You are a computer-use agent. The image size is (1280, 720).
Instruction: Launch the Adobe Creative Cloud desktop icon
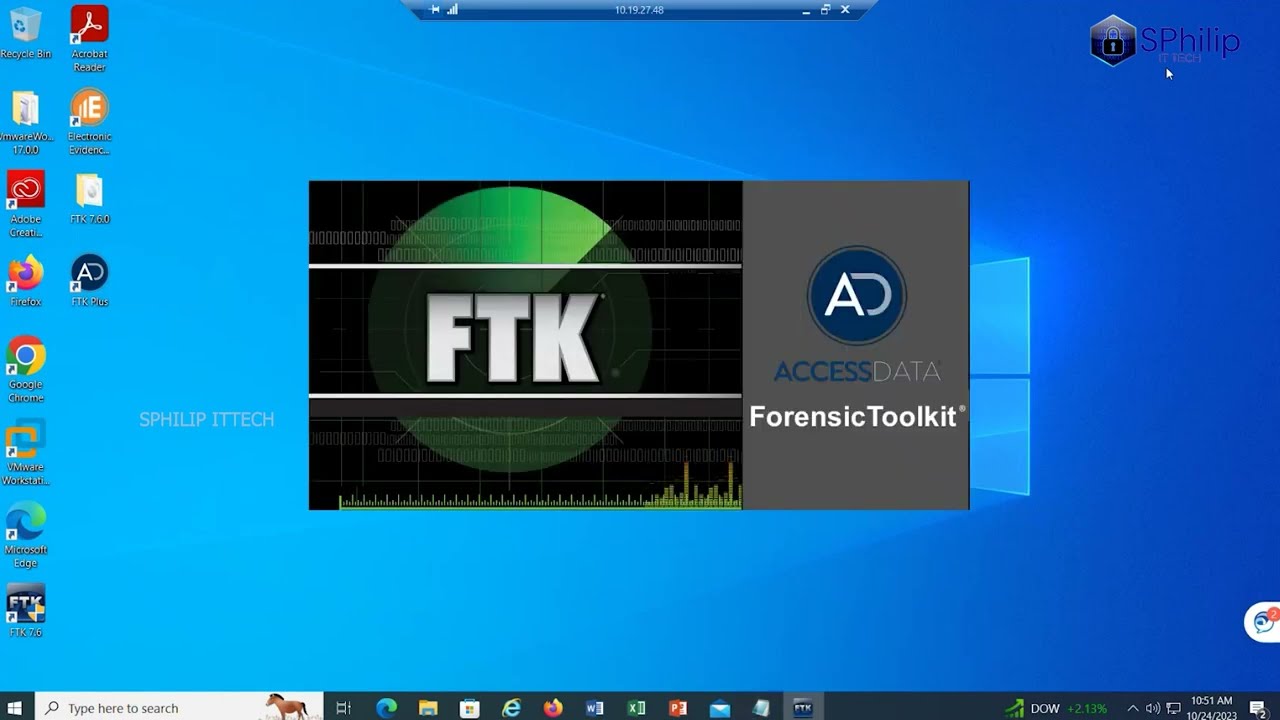25,205
